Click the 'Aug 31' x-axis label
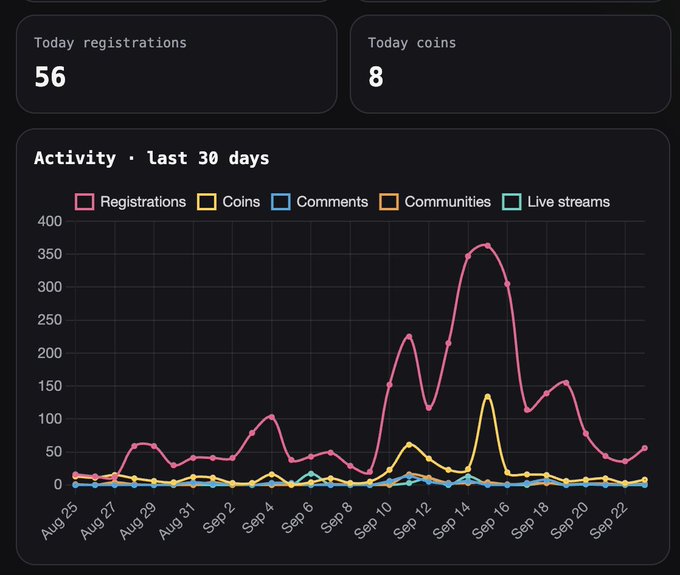The width and height of the screenshot is (680, 575). (x=177, y=521)
